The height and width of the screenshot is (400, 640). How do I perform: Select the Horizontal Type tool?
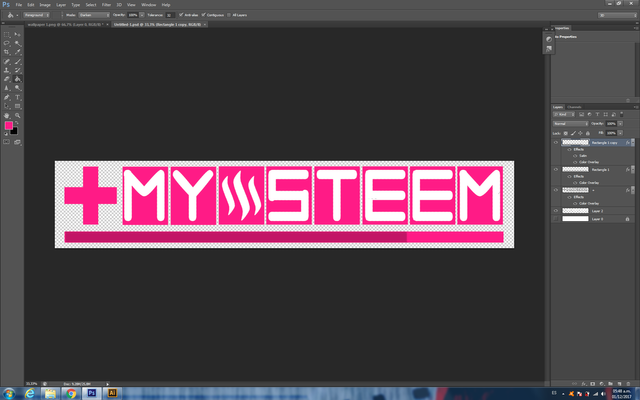pos(18,98)
